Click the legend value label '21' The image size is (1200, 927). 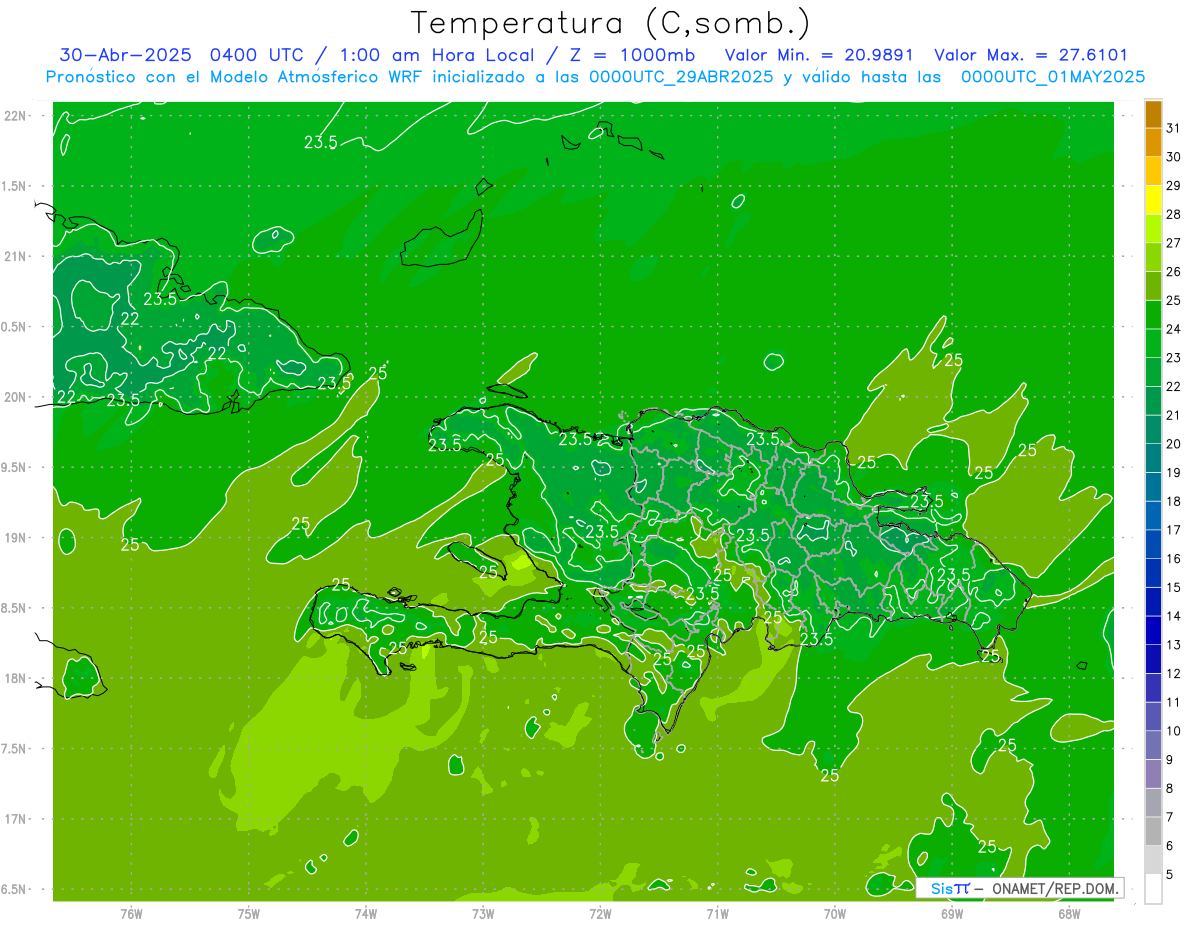[1173, 415]
